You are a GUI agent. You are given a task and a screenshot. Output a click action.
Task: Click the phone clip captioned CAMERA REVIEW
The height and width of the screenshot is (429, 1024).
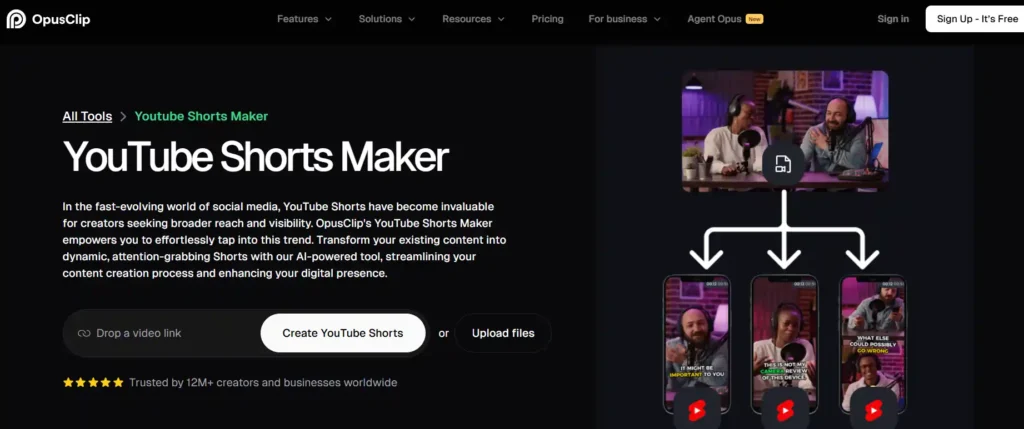point(784,343)
